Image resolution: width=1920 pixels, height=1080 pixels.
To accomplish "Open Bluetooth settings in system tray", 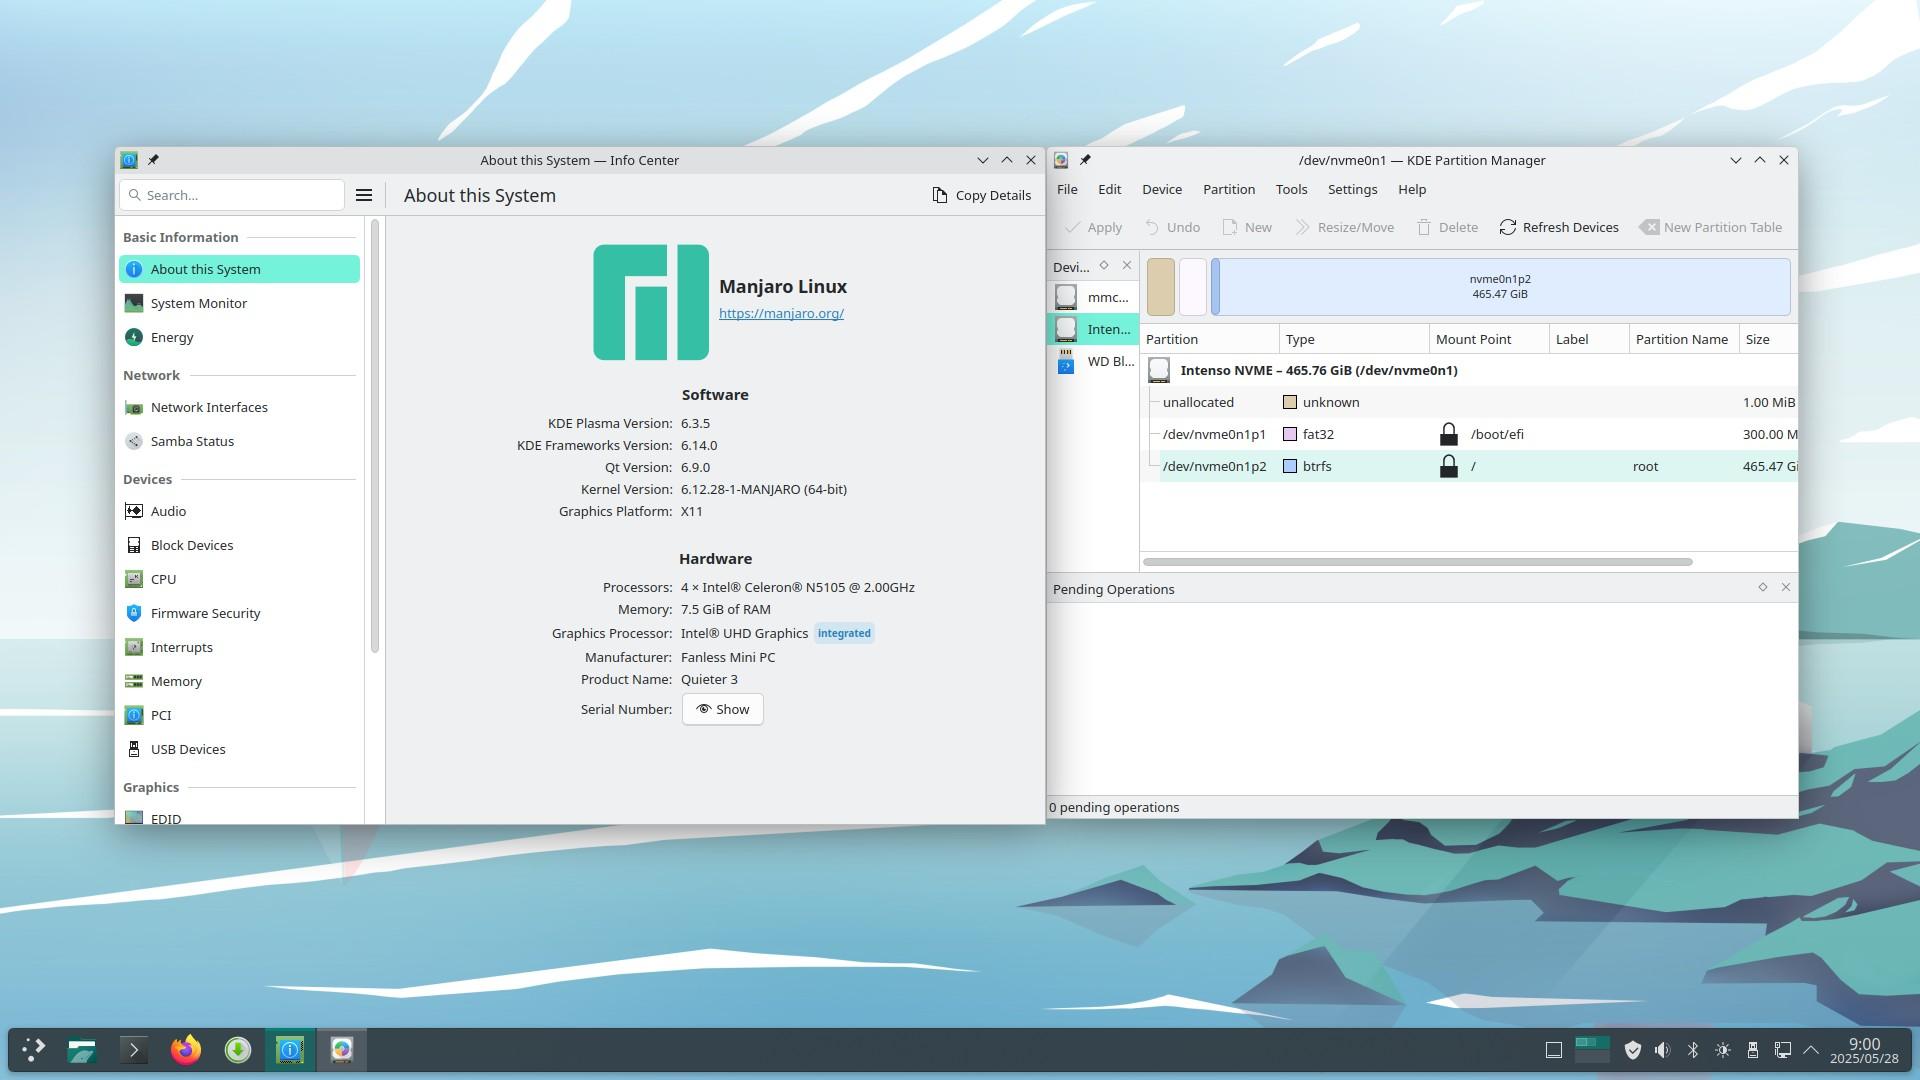I will pos(1692,1050).
